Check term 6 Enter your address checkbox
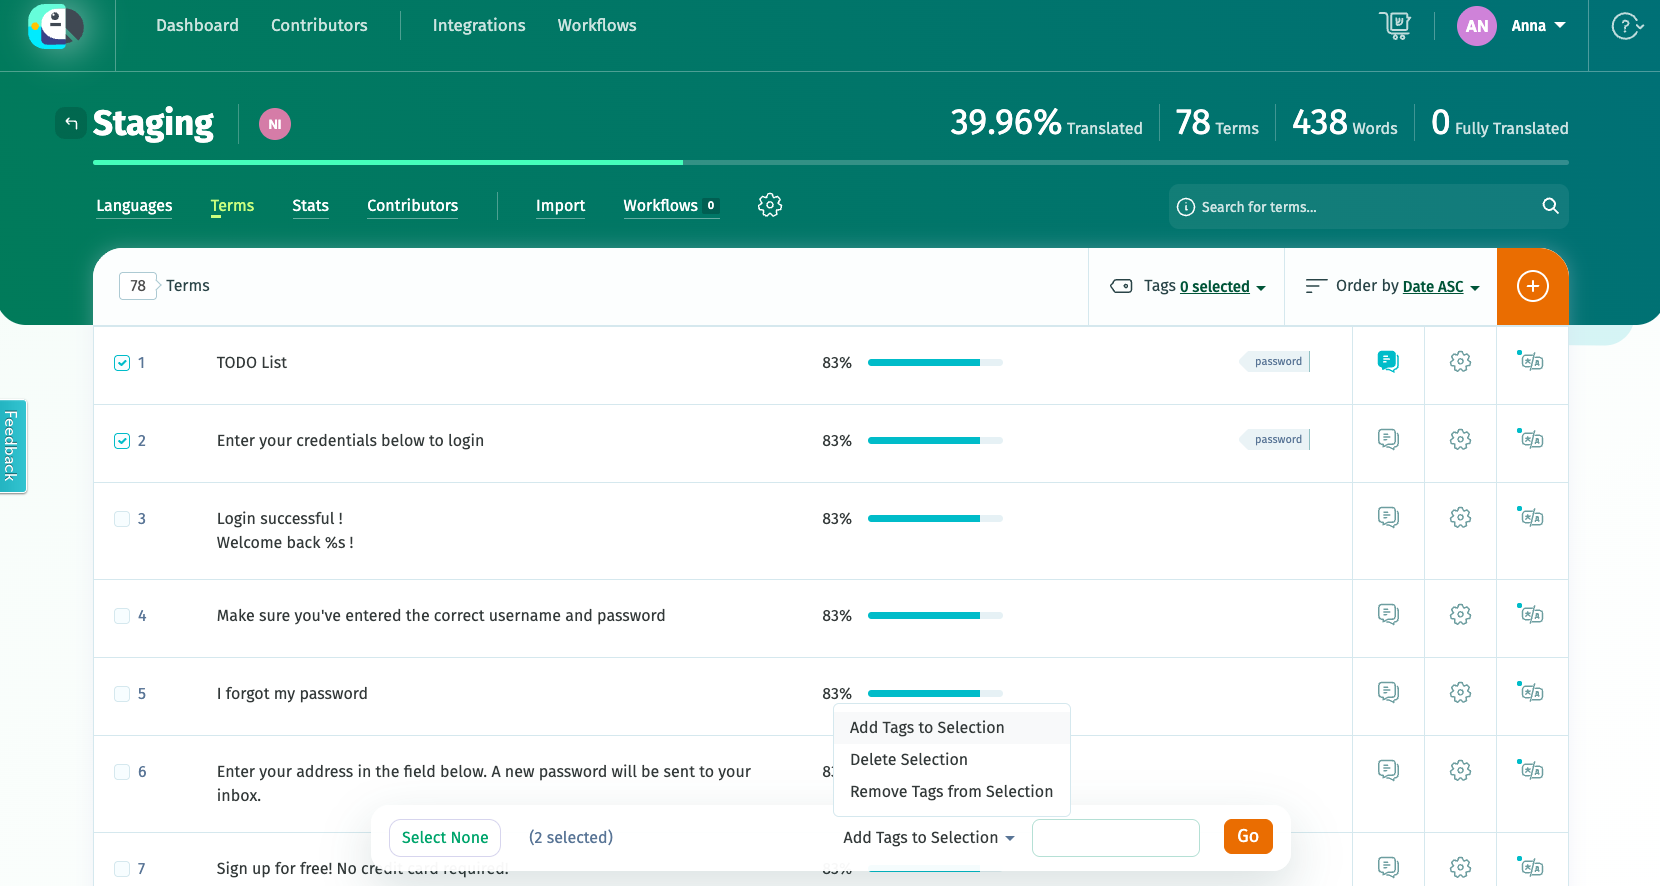 click(x=122, y=772)
